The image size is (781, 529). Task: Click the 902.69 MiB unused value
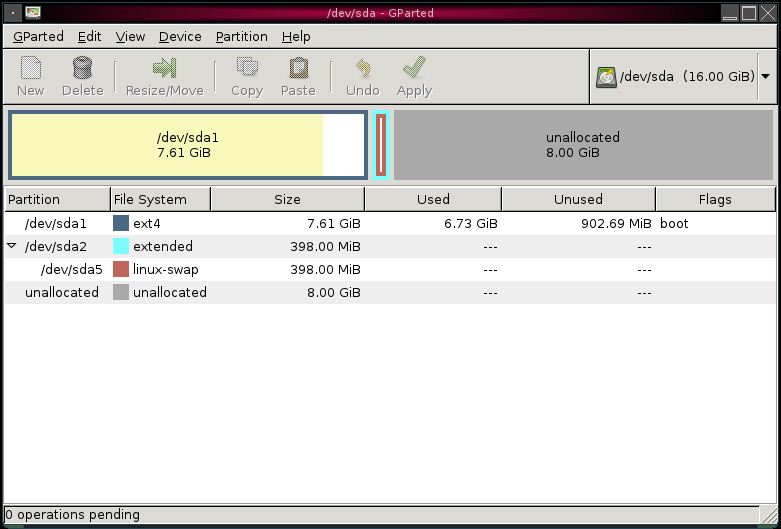click(x=616, y=224)
